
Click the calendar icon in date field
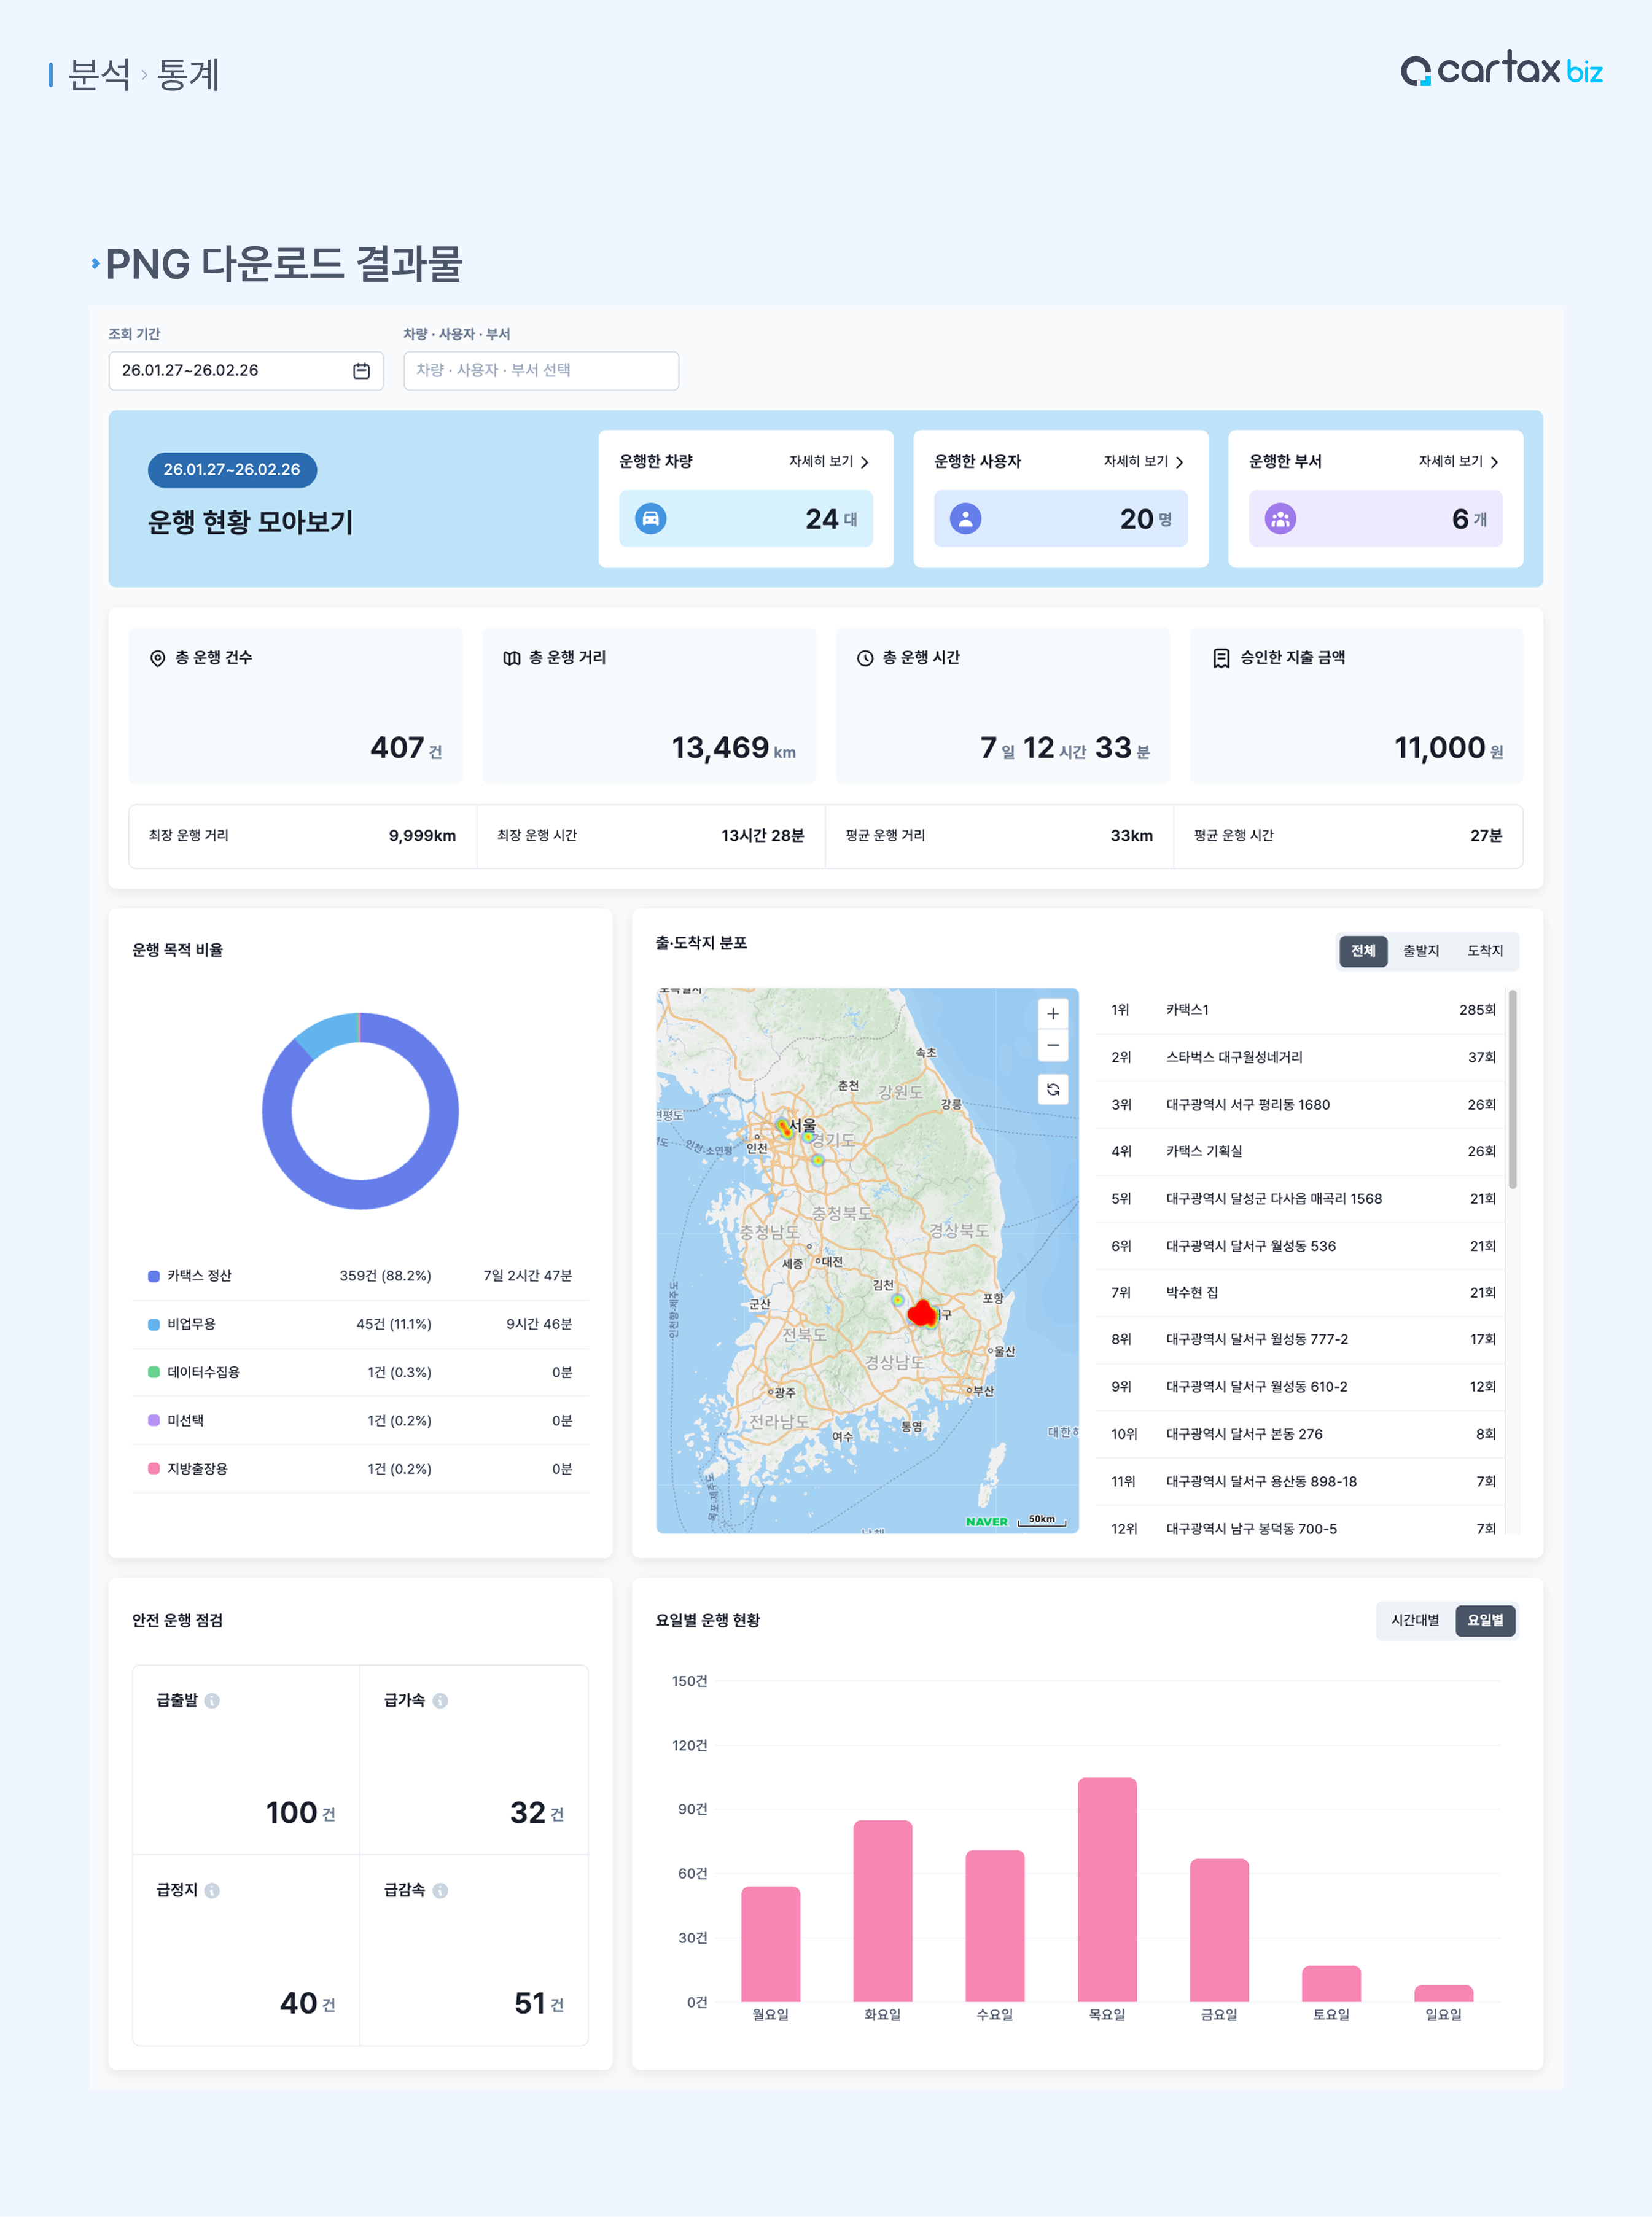pos(361,371)
